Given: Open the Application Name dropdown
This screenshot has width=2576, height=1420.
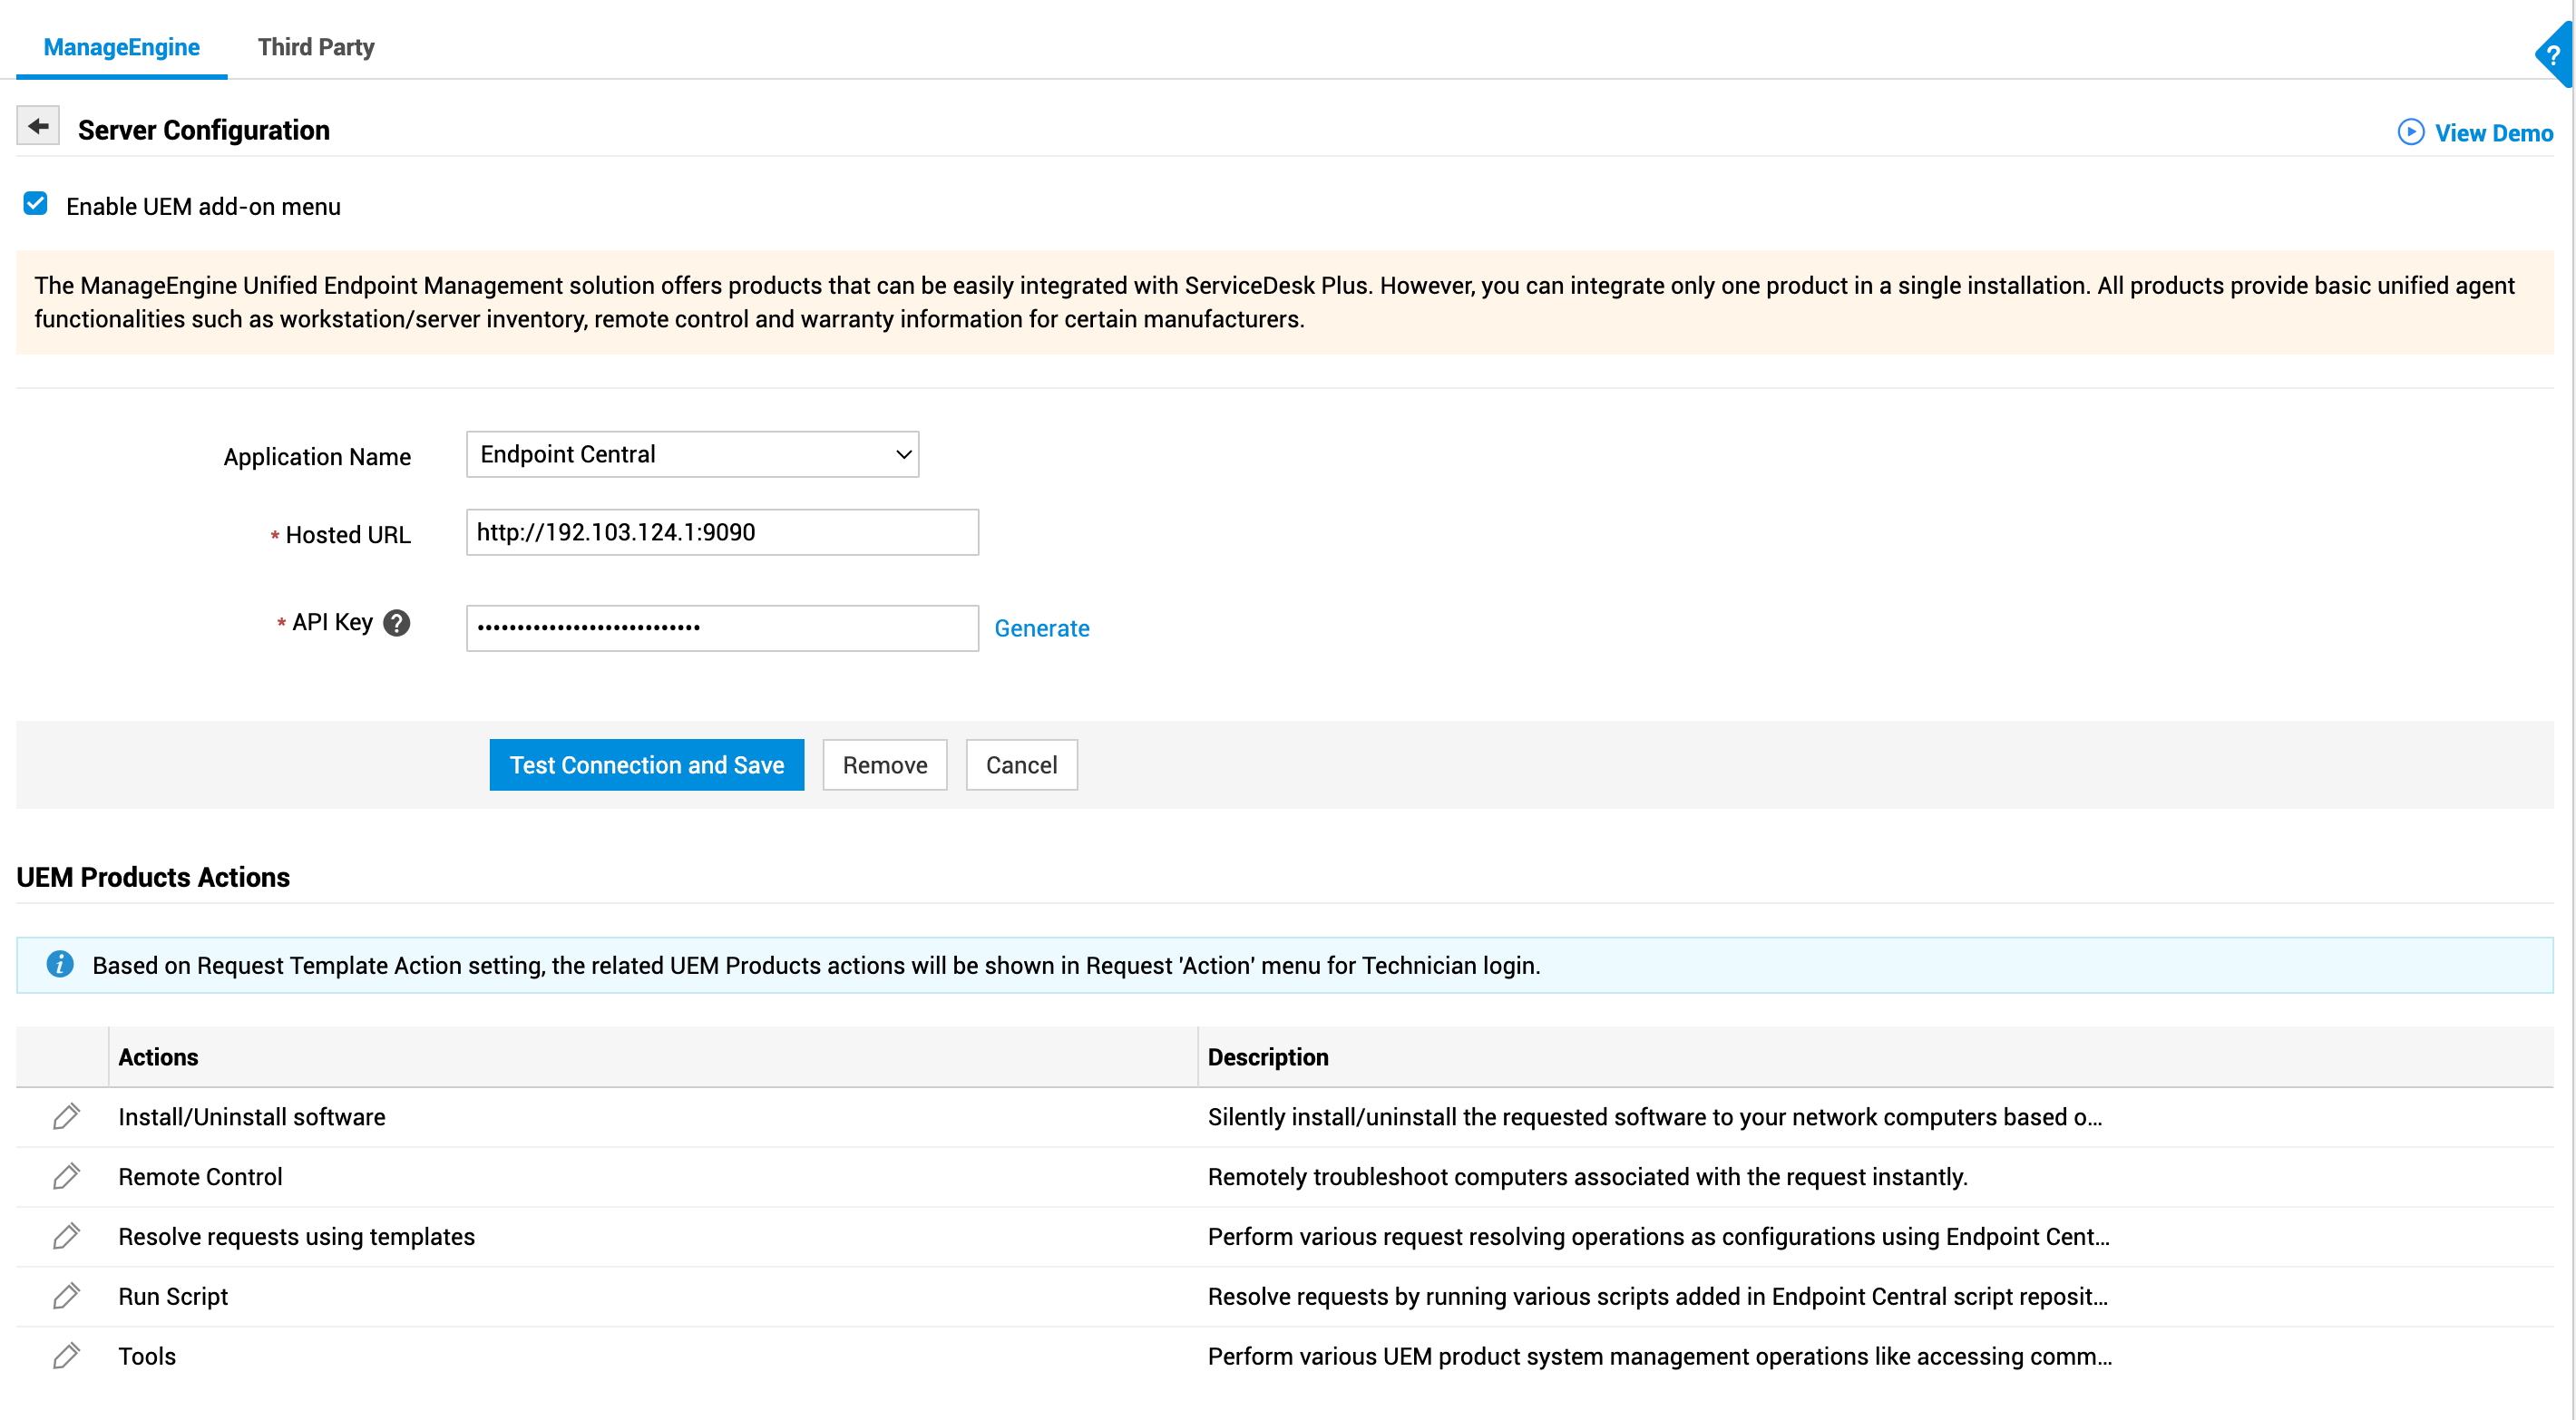Looking at the screenshot, I should pyautogui.click(x=692, y=454).
